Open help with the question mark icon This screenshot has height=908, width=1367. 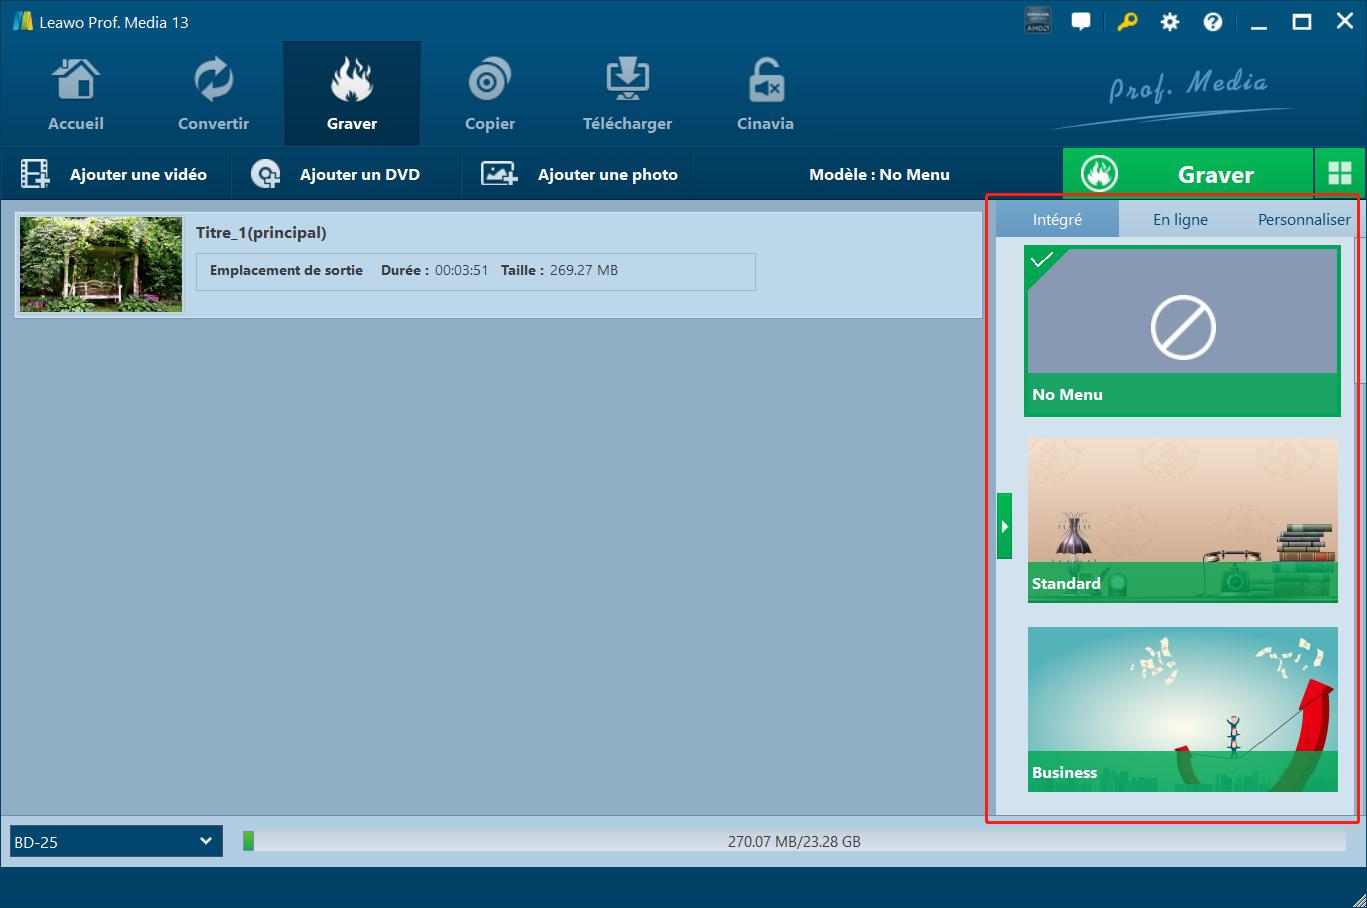tap(1213, 21)
